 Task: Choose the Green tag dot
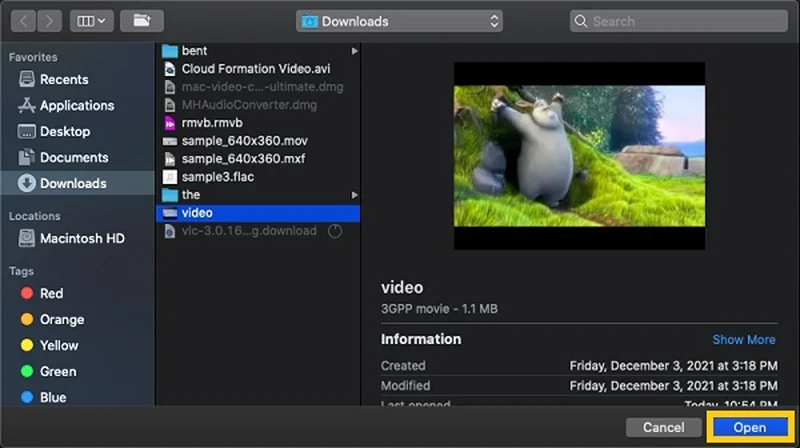click(27, 371)
